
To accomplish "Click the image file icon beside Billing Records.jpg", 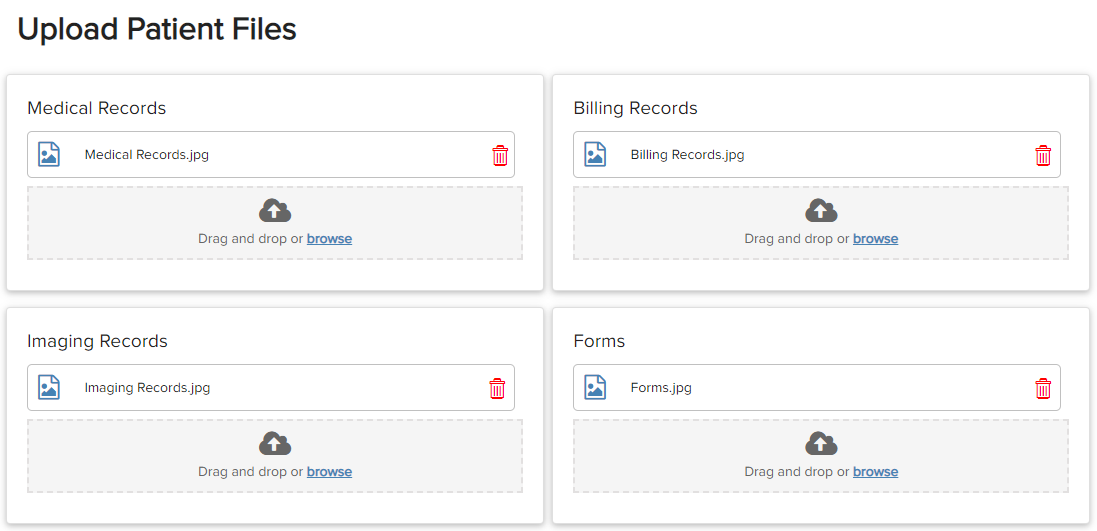I will coord(595,155).
